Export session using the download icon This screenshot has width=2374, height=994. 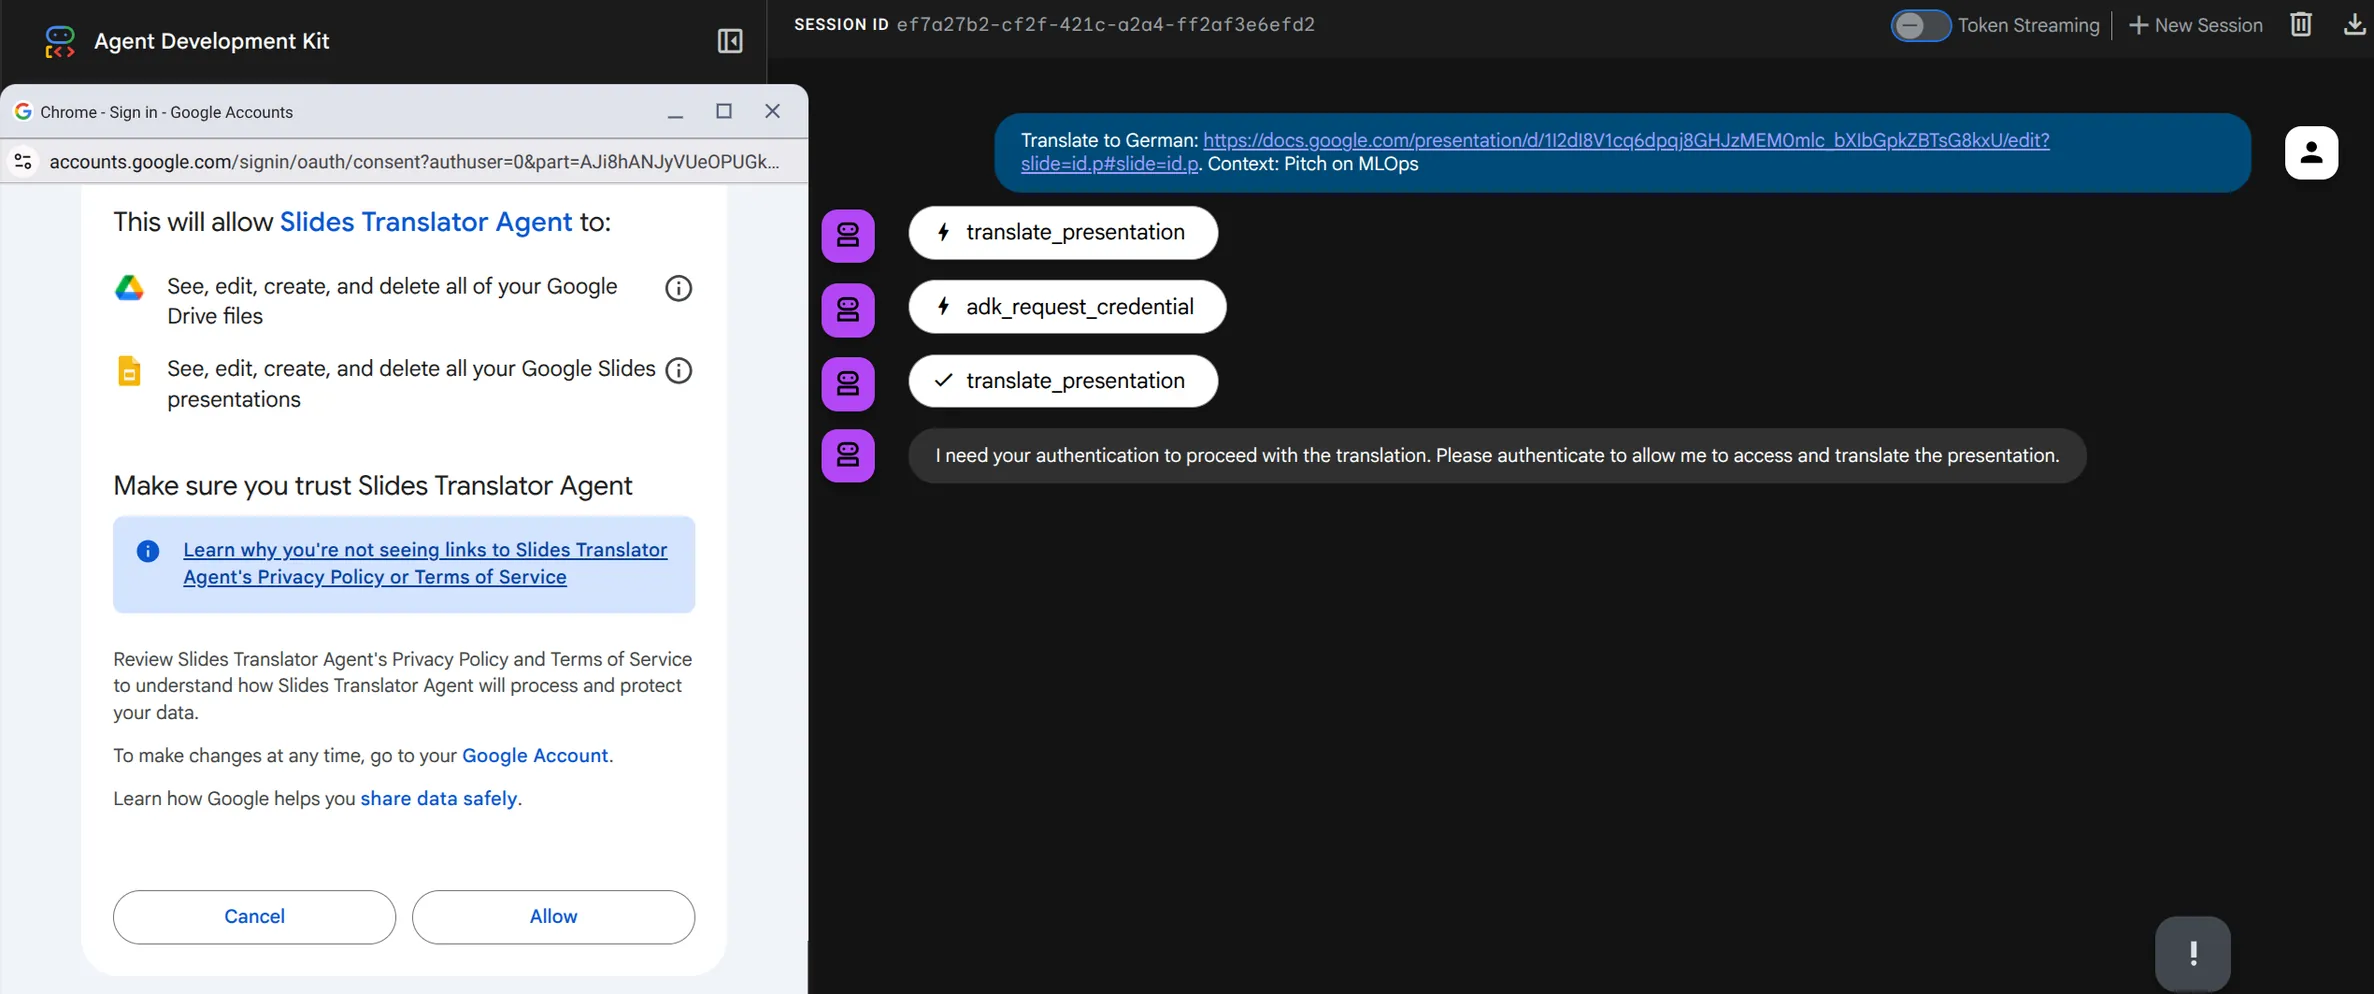click(x=2355, y=24)
